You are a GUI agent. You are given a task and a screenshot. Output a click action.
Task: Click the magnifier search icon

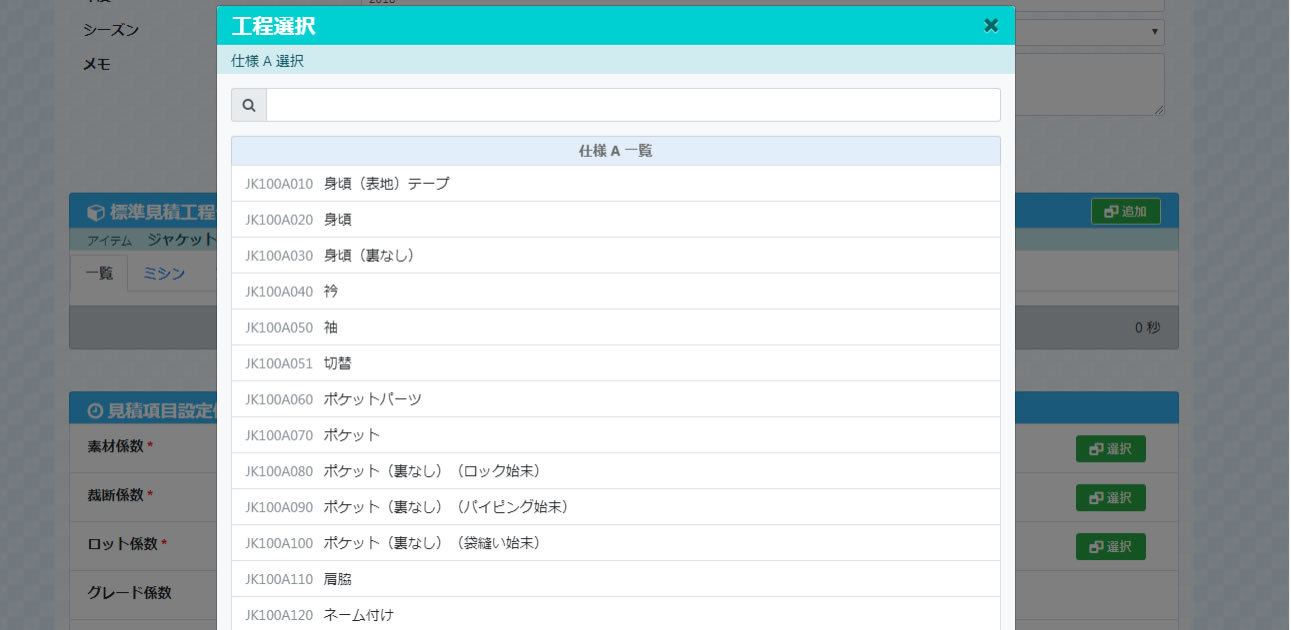coord(249,105)
